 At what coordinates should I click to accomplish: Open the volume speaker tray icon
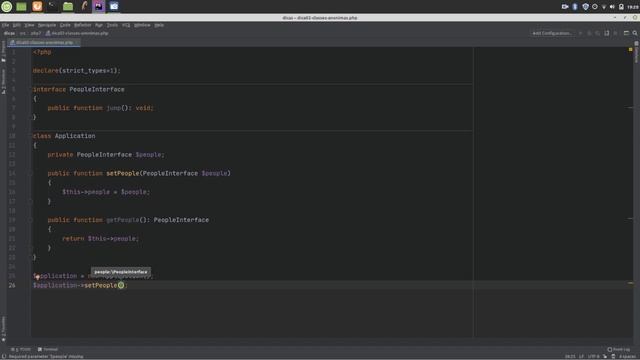point(612,7)
